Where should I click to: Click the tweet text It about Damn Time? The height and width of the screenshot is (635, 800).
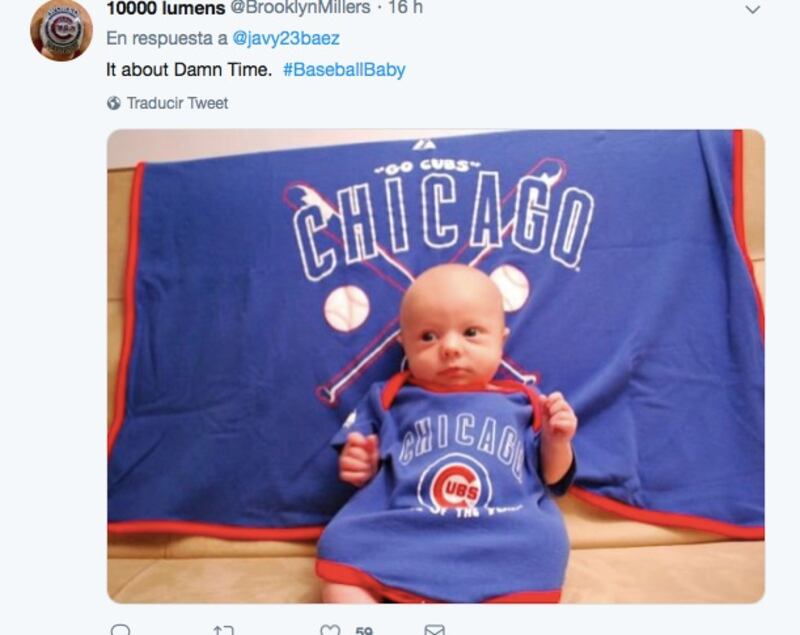coord(189,70)
